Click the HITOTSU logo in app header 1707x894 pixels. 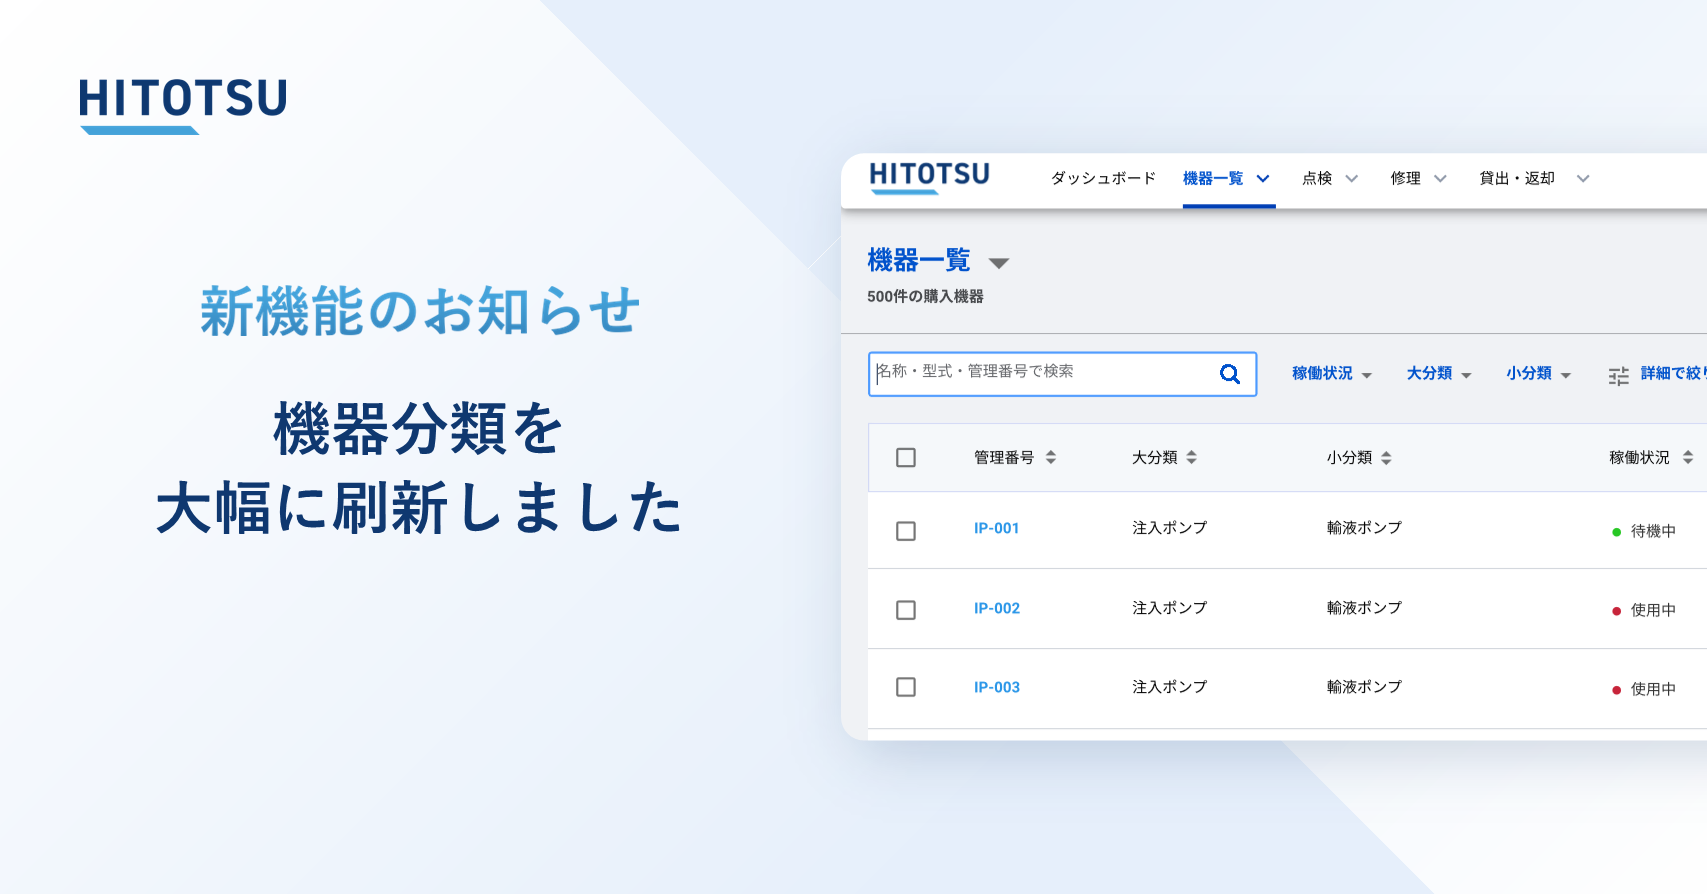pos(930,177)
